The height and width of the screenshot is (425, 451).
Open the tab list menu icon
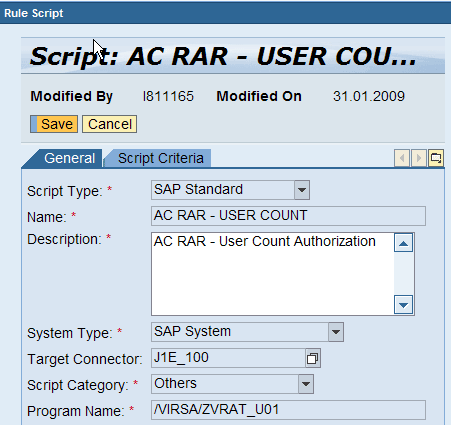(436, 158)
